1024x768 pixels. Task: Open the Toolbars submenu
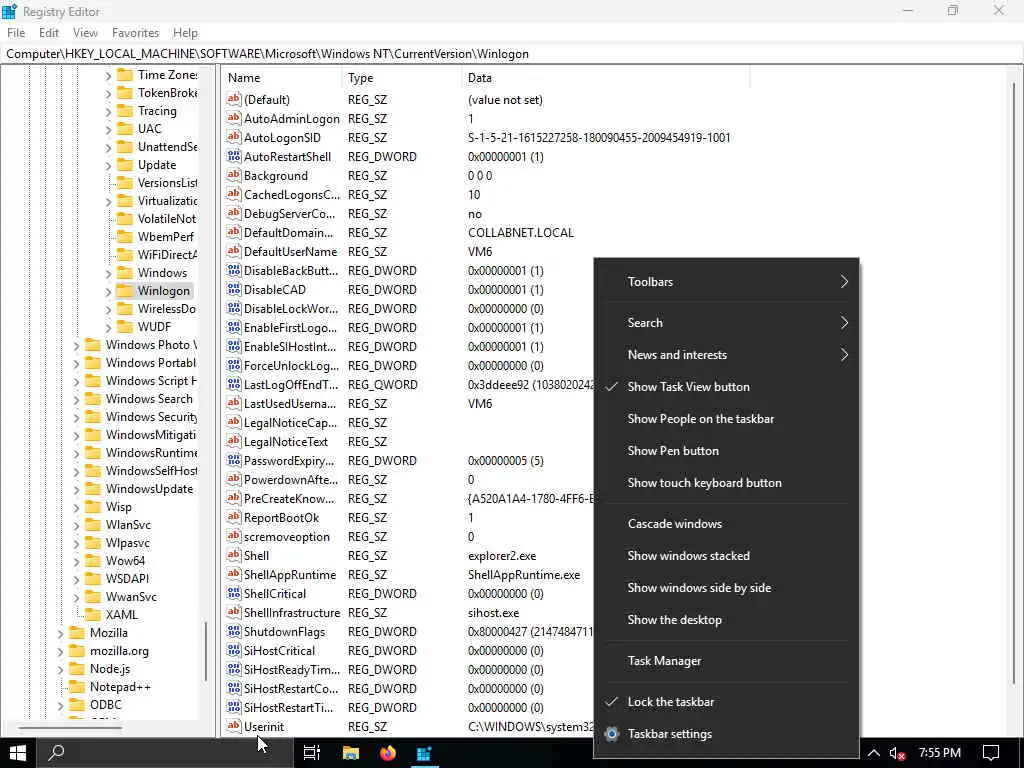click(x=726, y=282)
